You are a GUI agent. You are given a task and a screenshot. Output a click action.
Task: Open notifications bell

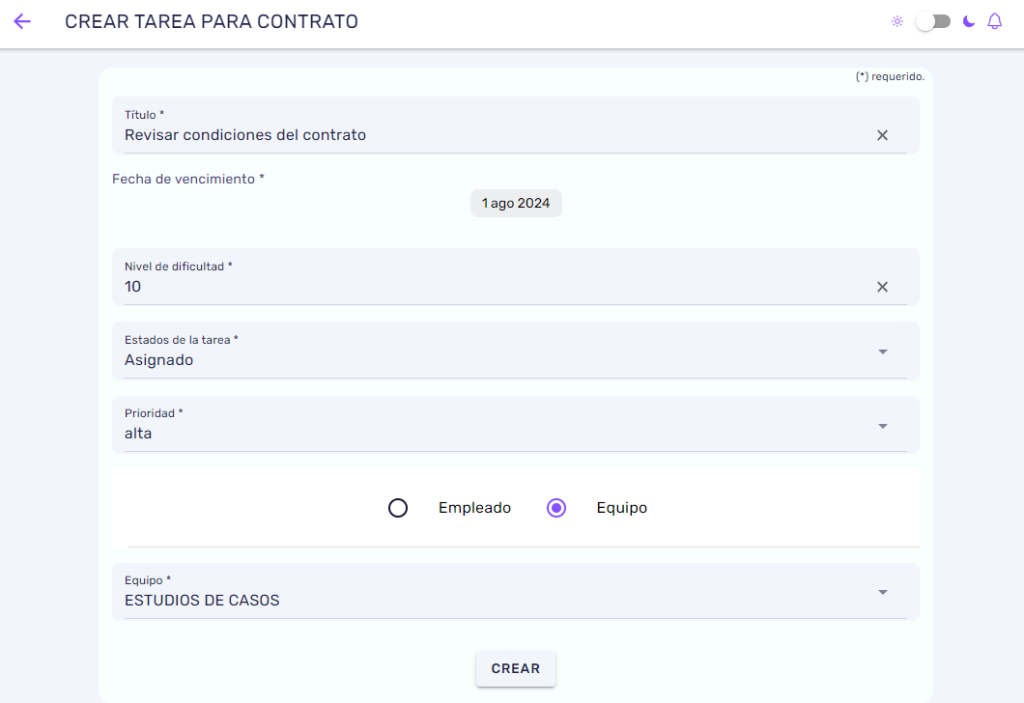point(995,22)
